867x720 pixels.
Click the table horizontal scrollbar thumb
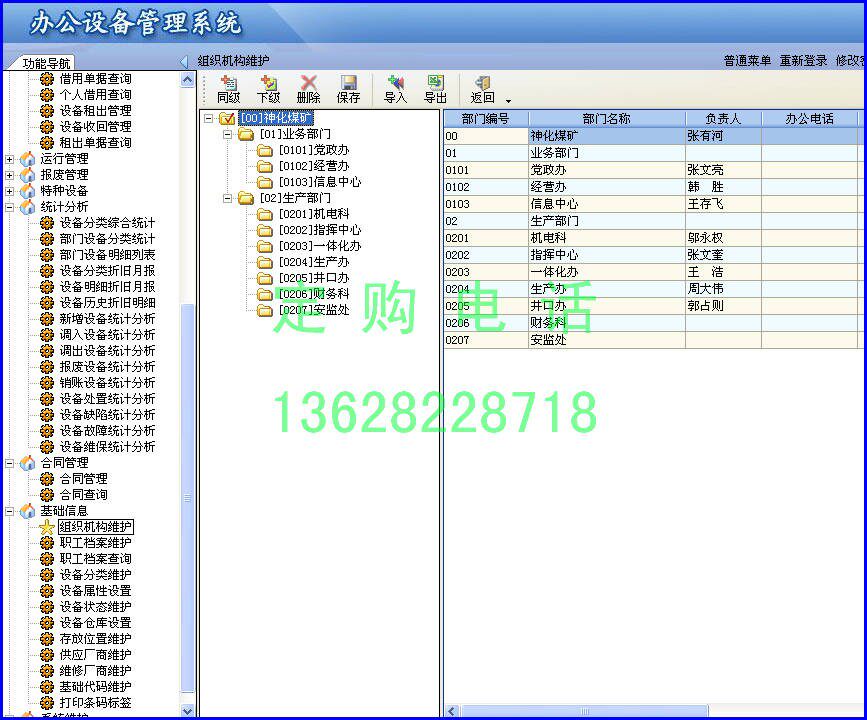584,712
